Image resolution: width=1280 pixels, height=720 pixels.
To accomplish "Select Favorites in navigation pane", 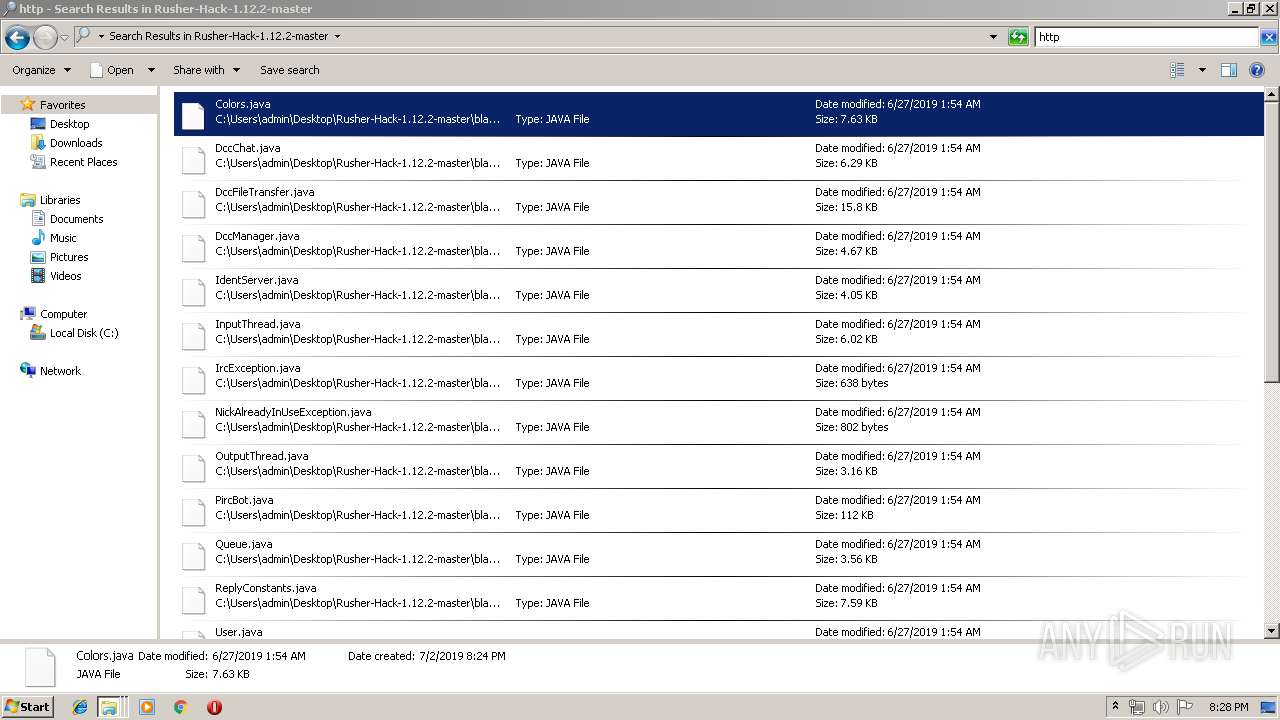I will pos(62,105).
